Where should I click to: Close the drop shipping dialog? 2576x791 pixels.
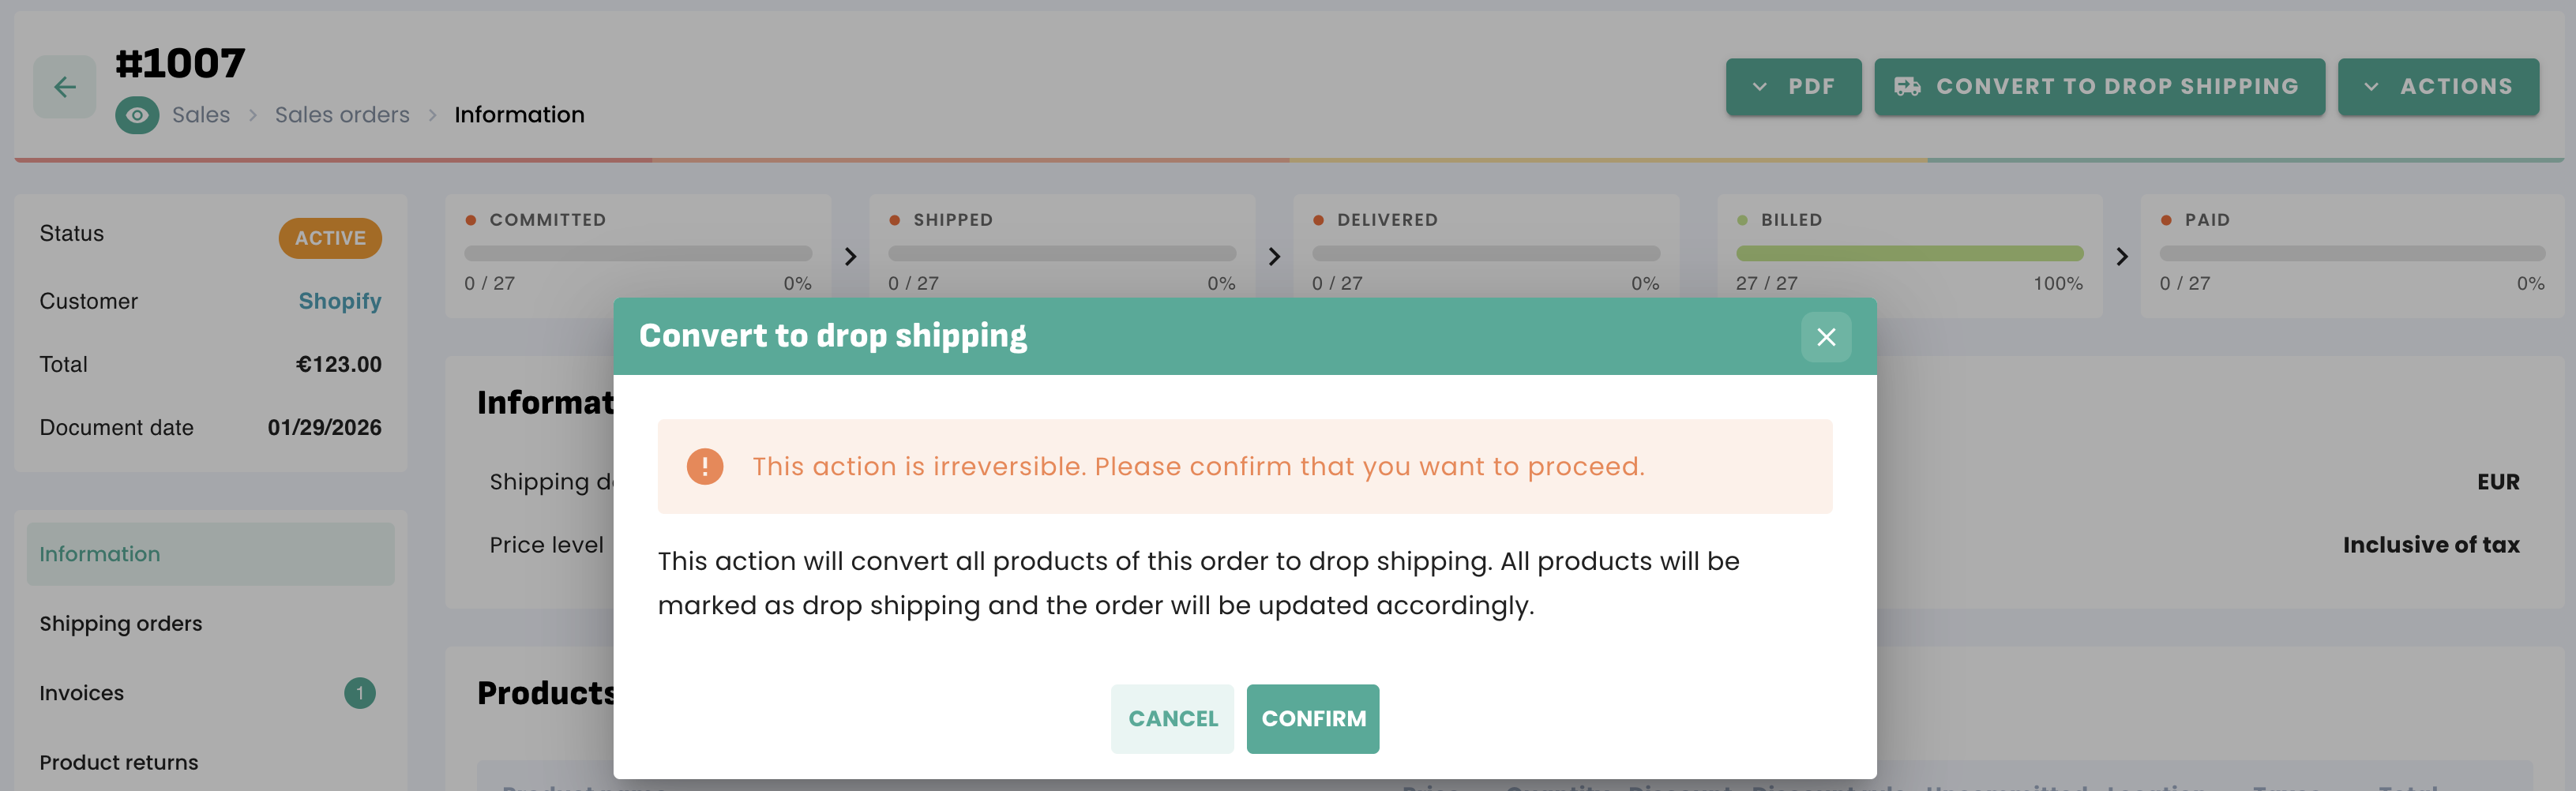(1825, 337)
